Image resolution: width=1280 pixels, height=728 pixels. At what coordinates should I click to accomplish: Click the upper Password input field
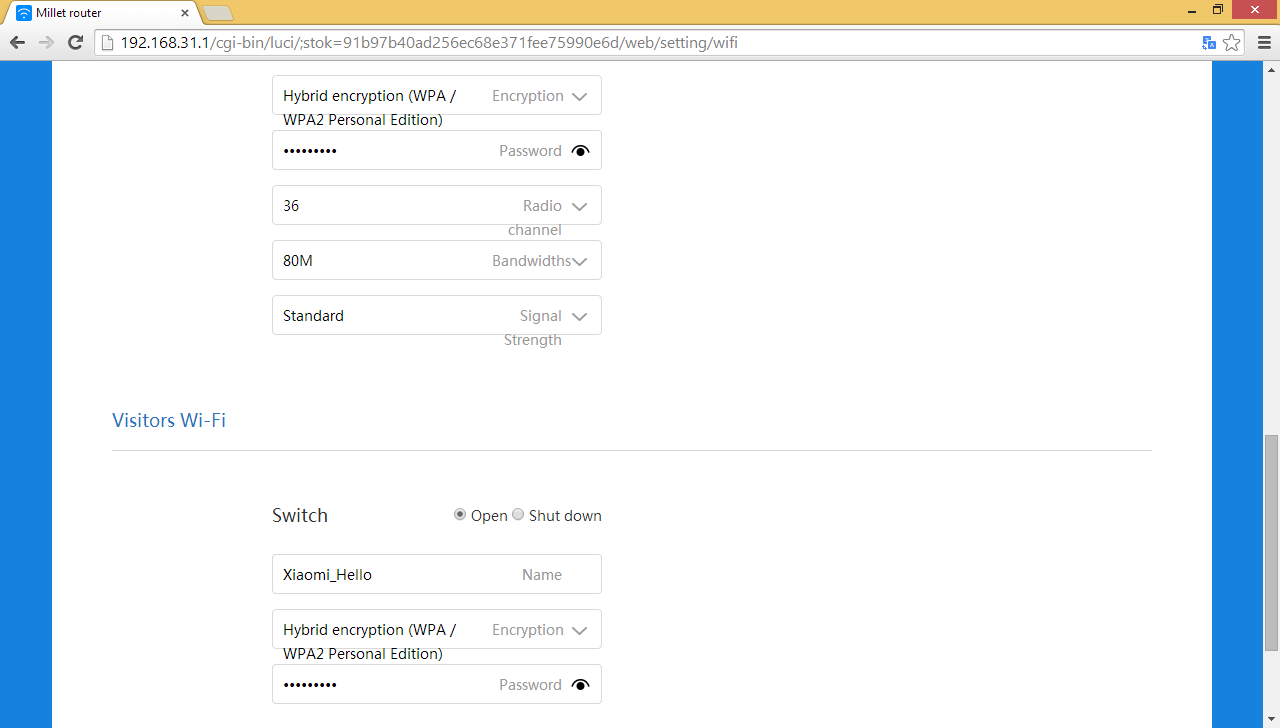(437, 150)
